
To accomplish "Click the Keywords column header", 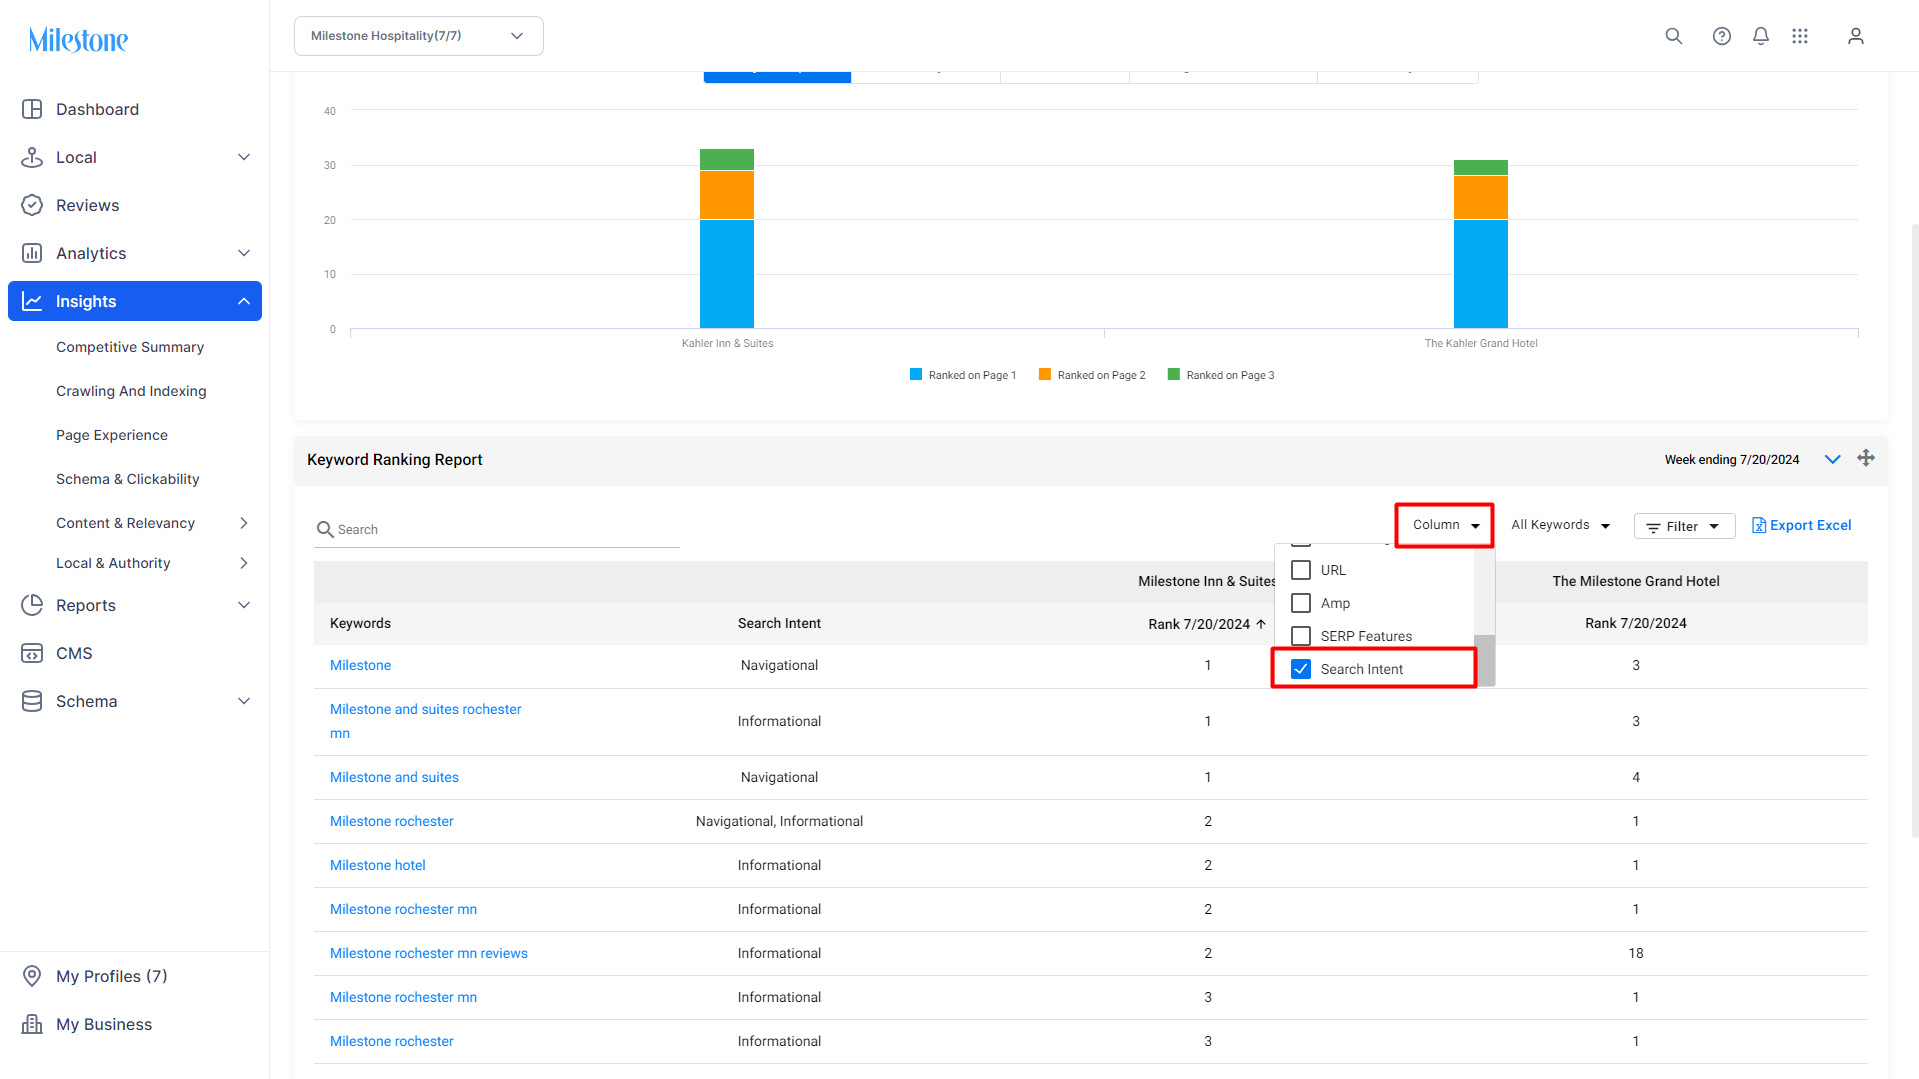I will [x=360, y=623].
